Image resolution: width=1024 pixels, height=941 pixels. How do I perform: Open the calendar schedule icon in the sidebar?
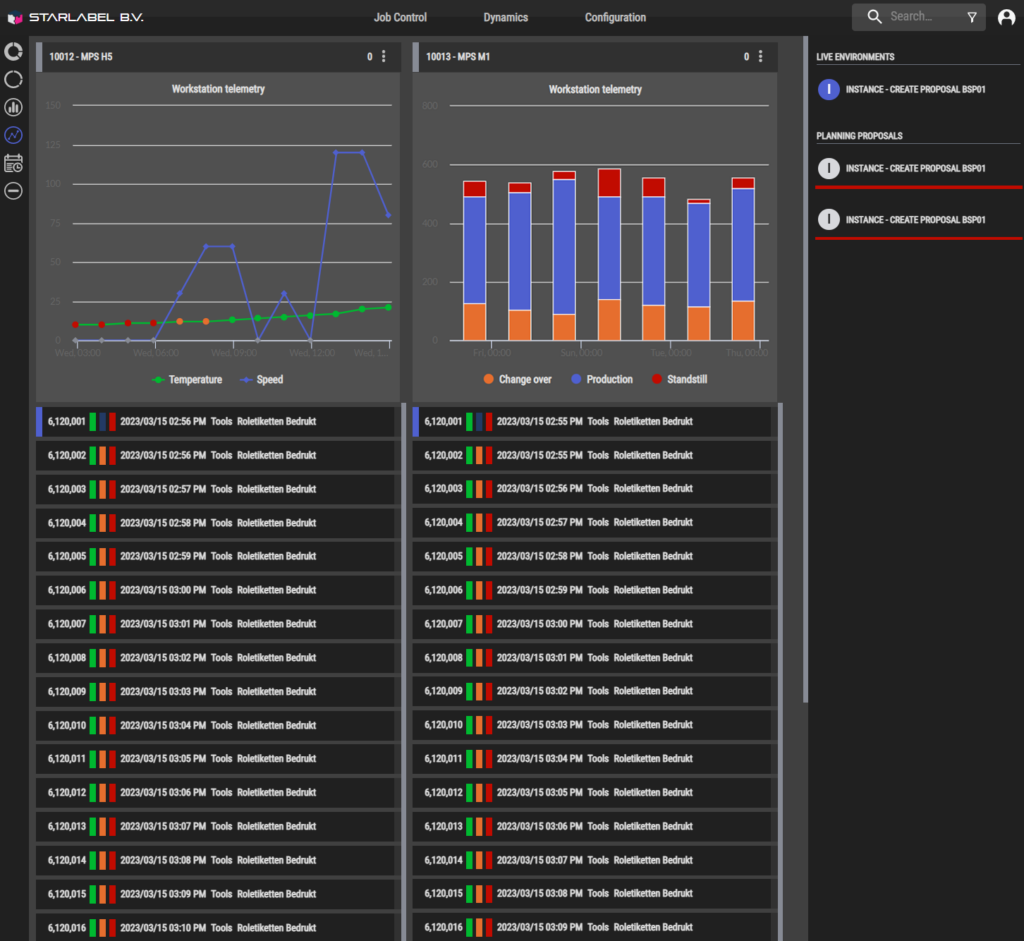coord(14,163)
